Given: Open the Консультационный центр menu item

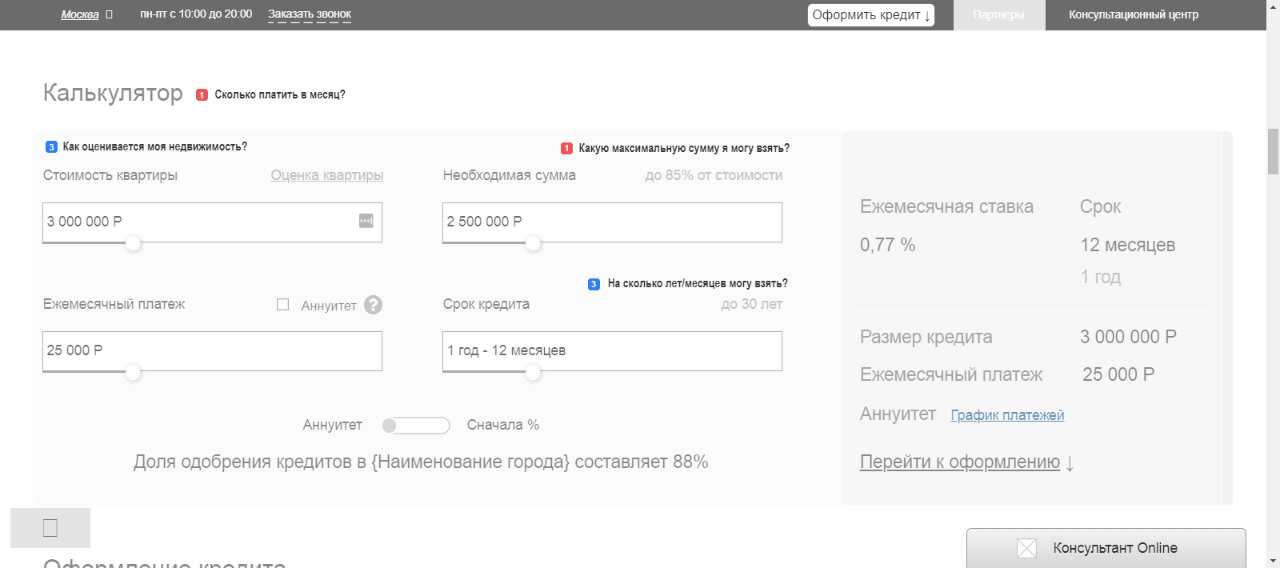Looking at the screenshot, I should click(1133, 15).
